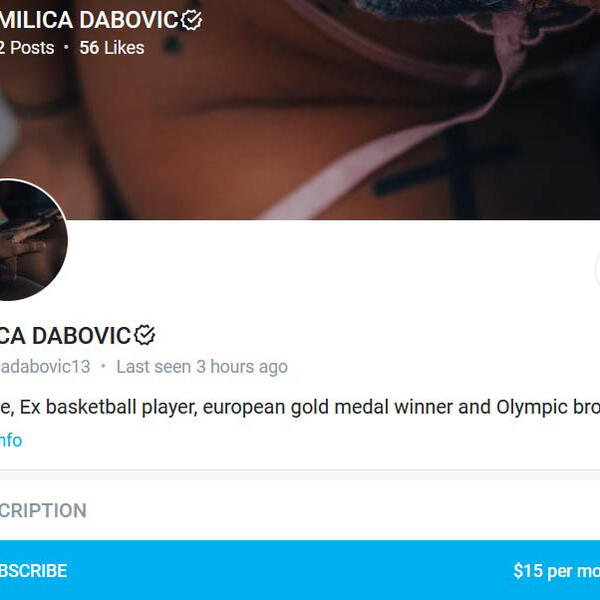Viewport: 600px width, 600px height.
Task: Click the adabovic13 username handle
Action: pos(45,367)
